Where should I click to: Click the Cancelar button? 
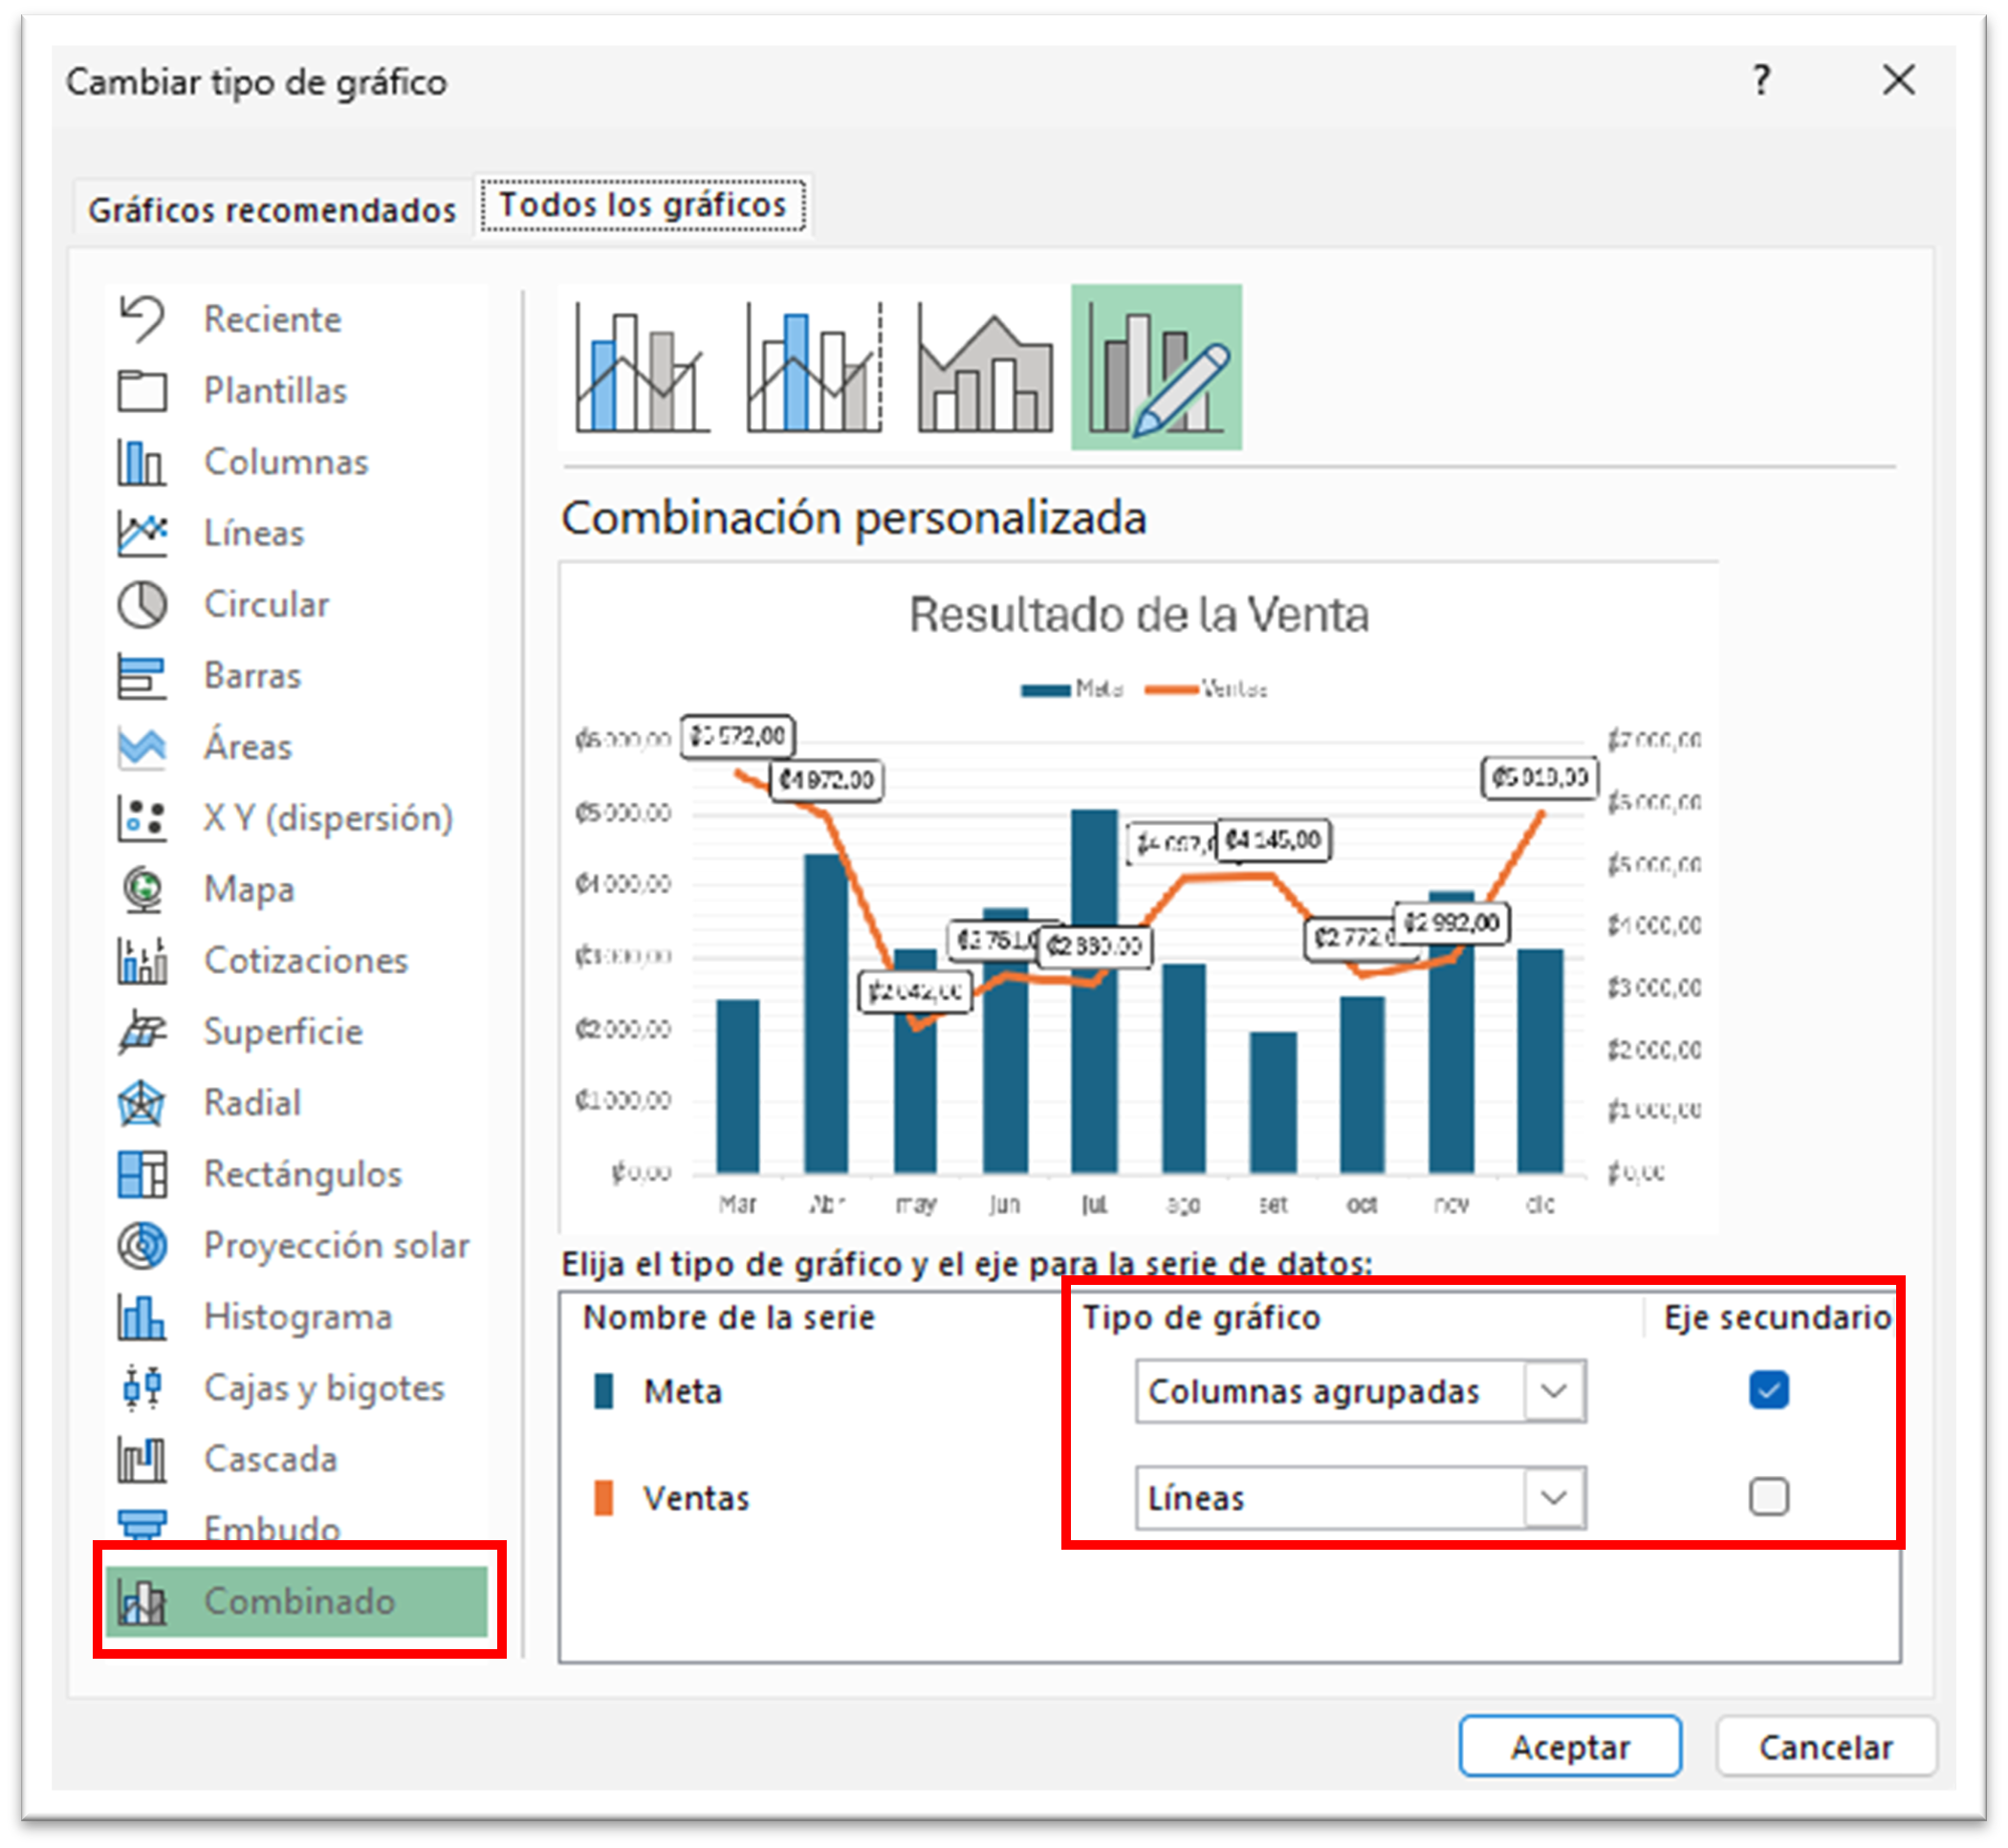pos(1825,1747)
